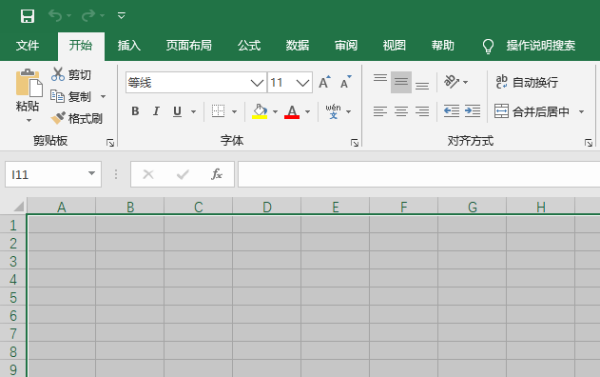This screenshot has width=600, height=377.
Task: Click the Decrease Indent icon
Action: (452, 111)
